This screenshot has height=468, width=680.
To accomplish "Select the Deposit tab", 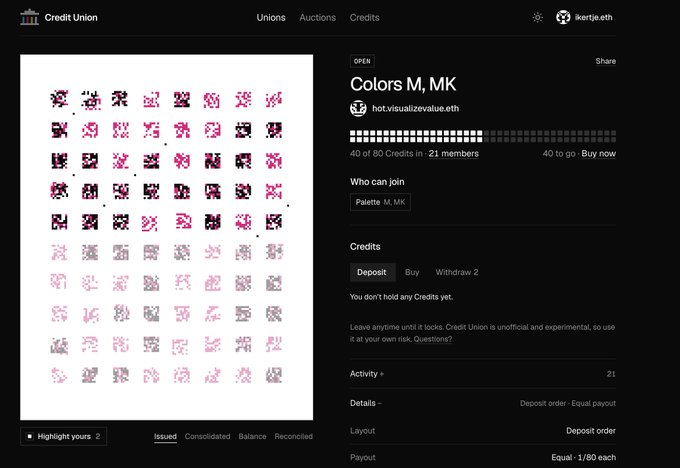I will pos(372,272).
